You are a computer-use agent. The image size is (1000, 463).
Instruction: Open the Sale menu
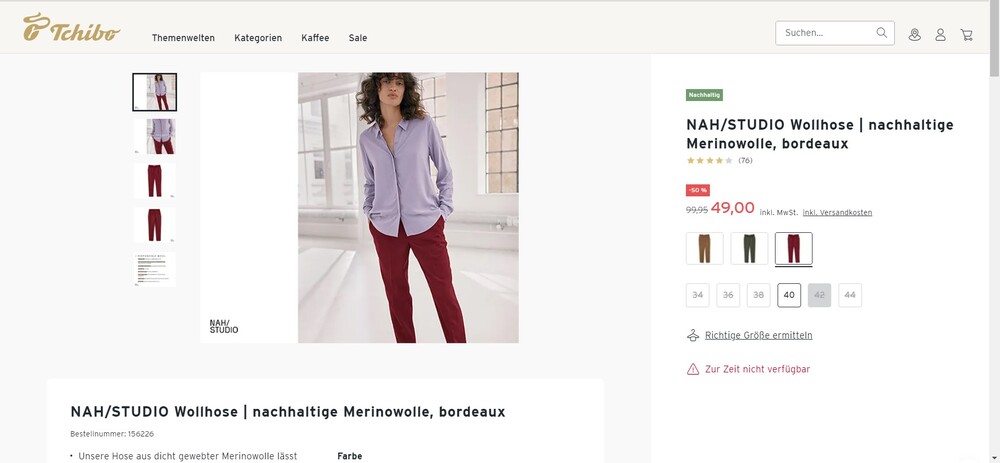(358, 38)
